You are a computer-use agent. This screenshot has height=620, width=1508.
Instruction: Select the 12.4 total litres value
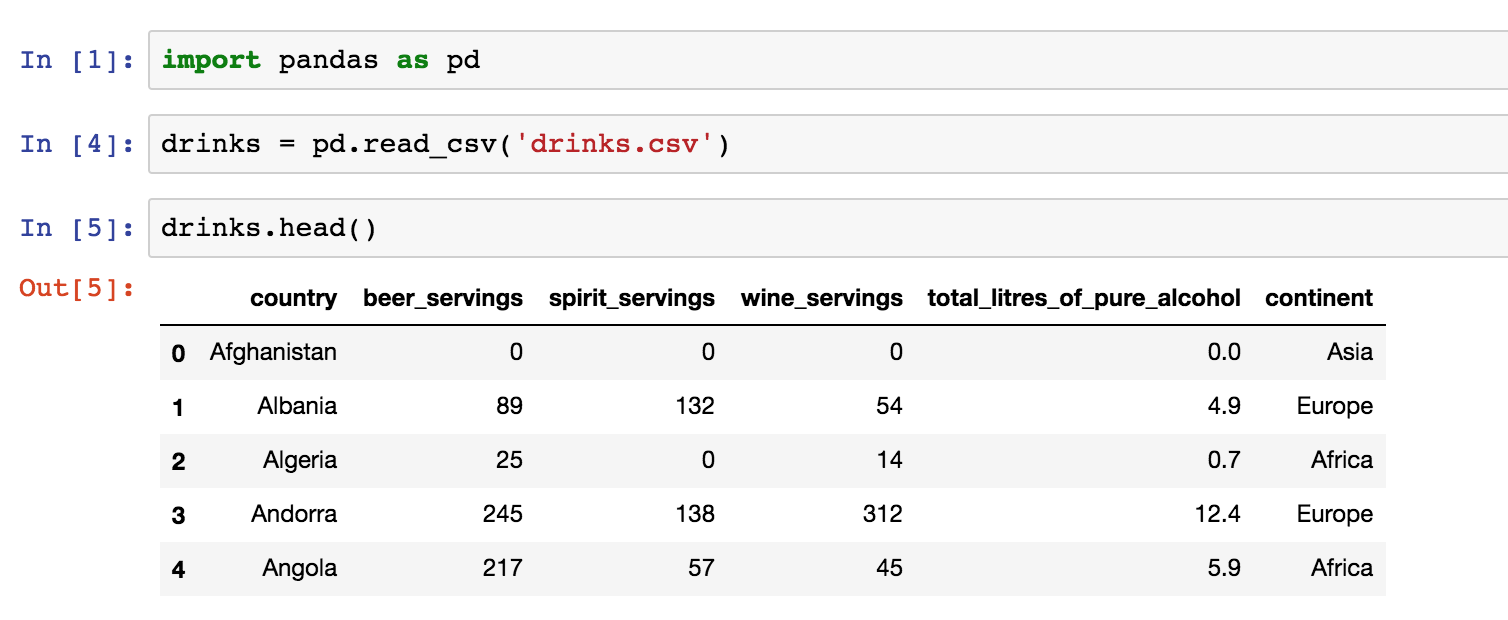point(1219,514)
